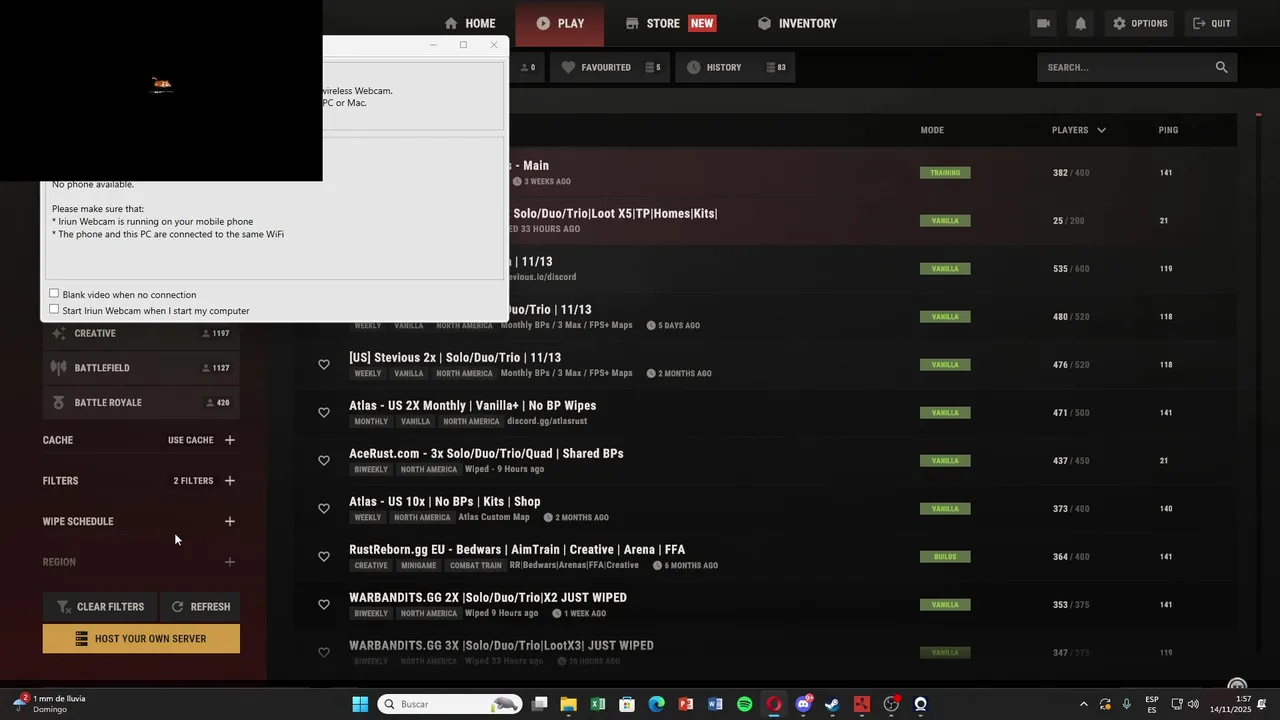
Task: Open File Explorer from the taskbar
Action: (x=568, y=704)
